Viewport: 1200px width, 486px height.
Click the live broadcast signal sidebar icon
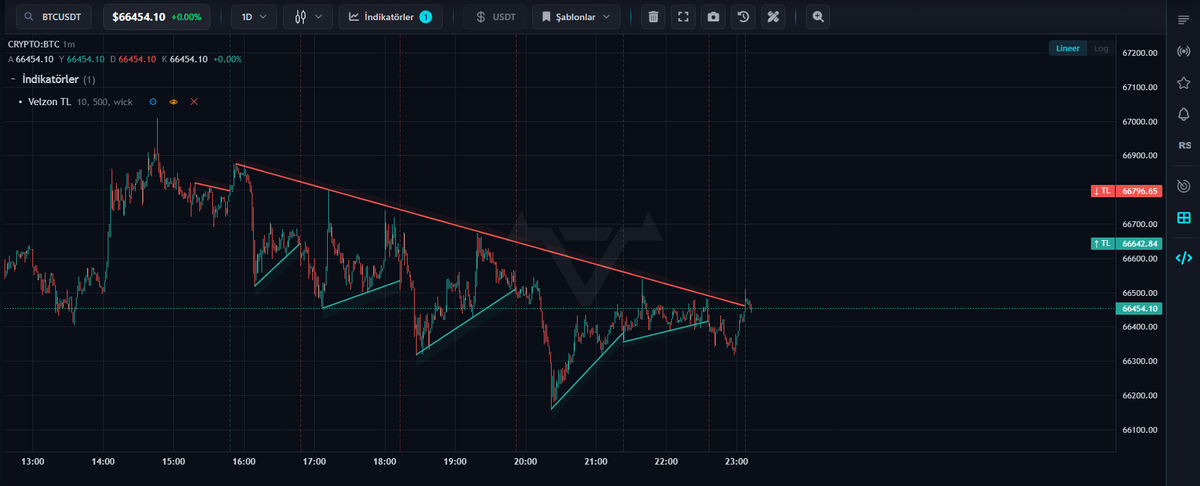coord(1184,50)
